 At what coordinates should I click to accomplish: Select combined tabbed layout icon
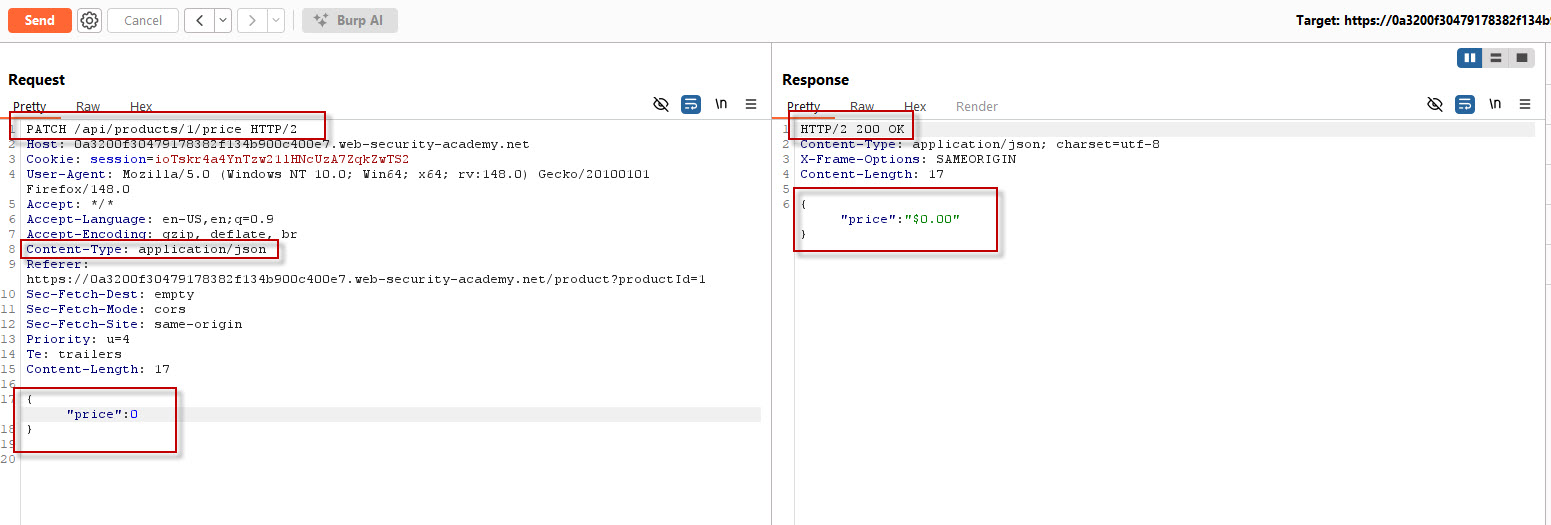coord(1522,58)
